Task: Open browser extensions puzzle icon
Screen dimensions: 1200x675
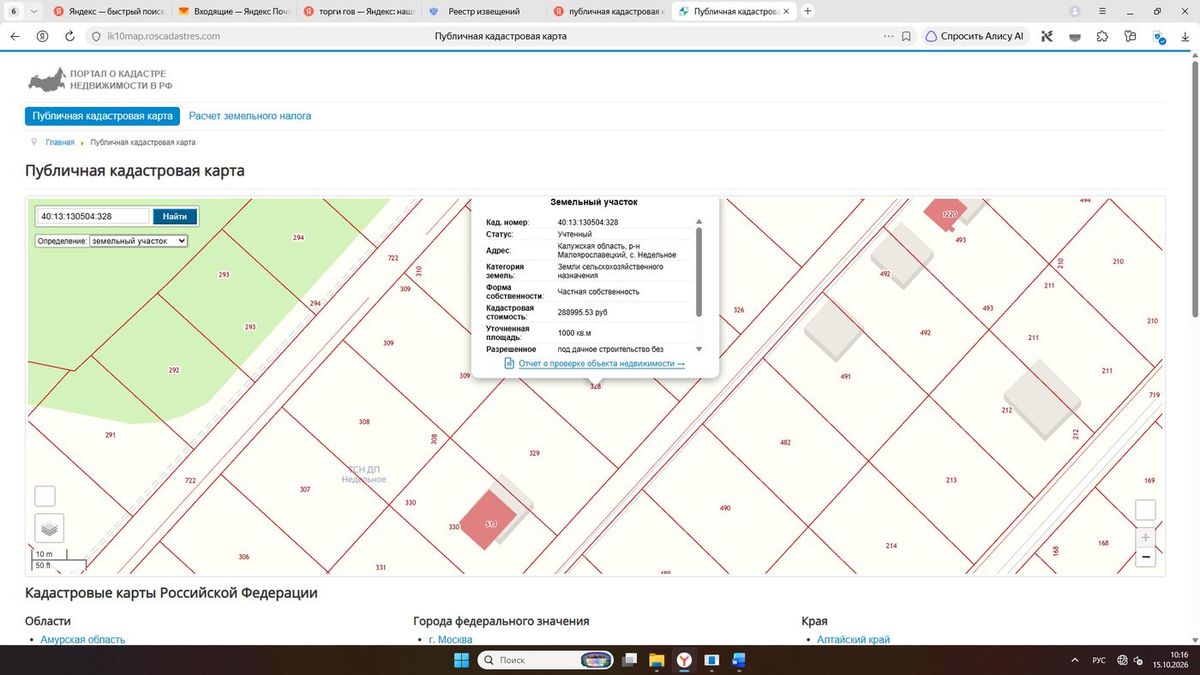Action: pos(1102,36)
